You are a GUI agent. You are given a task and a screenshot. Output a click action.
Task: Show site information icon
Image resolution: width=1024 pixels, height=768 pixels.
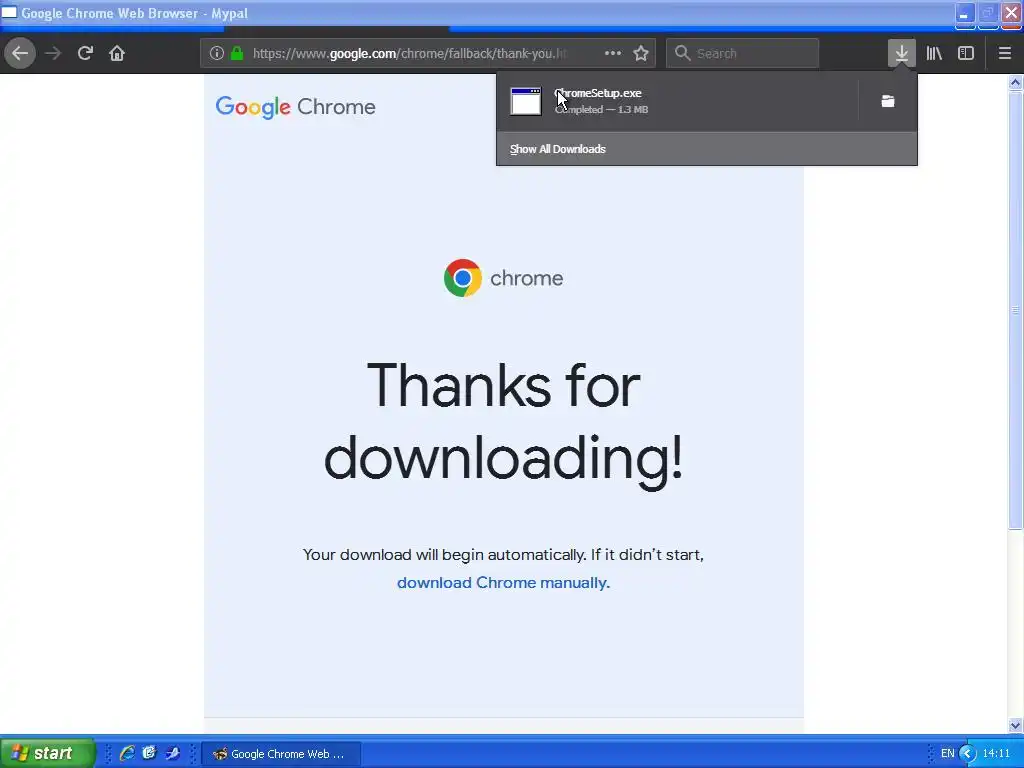coord(217,54)
